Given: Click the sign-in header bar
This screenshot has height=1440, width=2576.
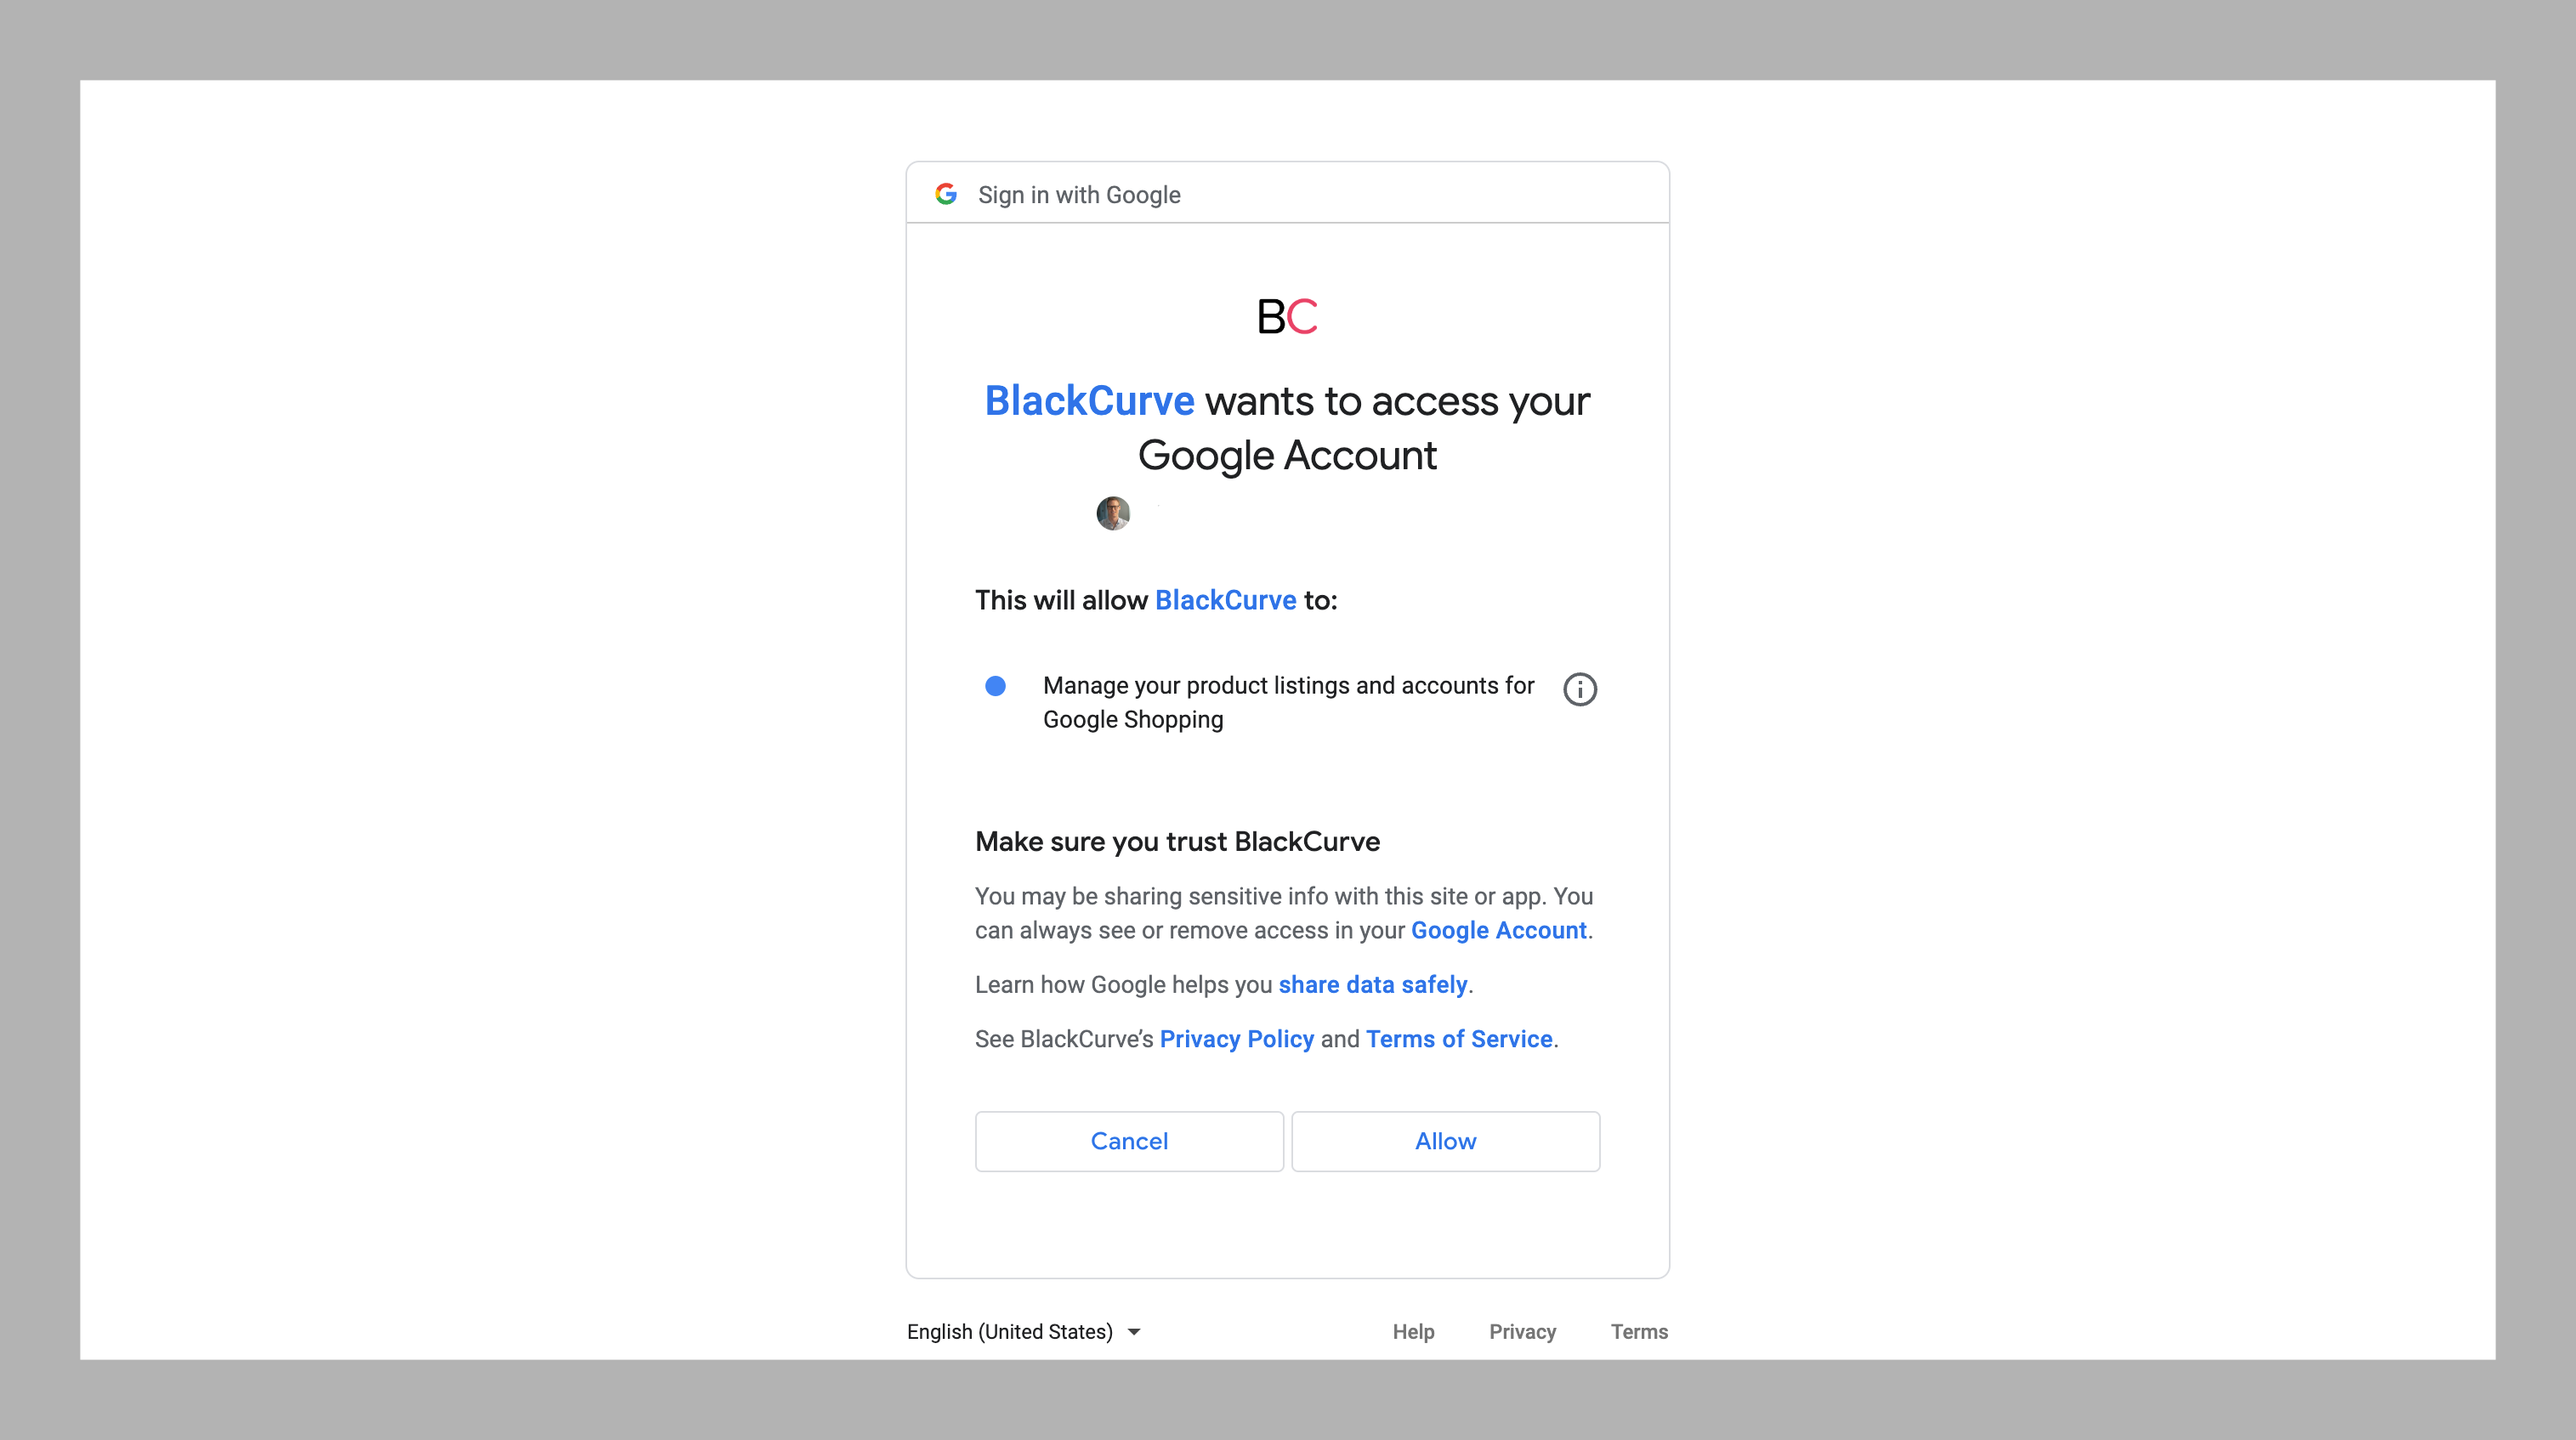Looking at the screenshot, I should (x=1286, y=193).
